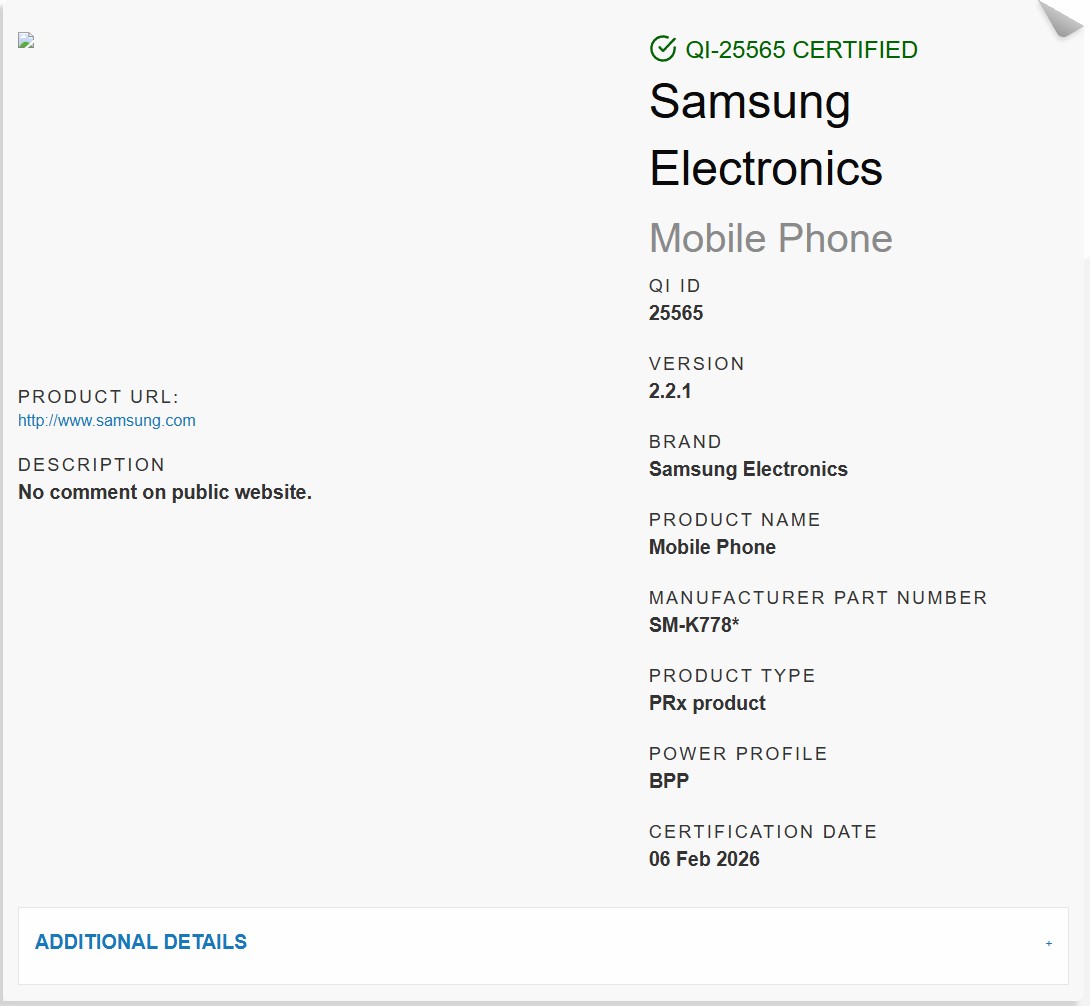Click the BPP power profile value

[669, 781]
